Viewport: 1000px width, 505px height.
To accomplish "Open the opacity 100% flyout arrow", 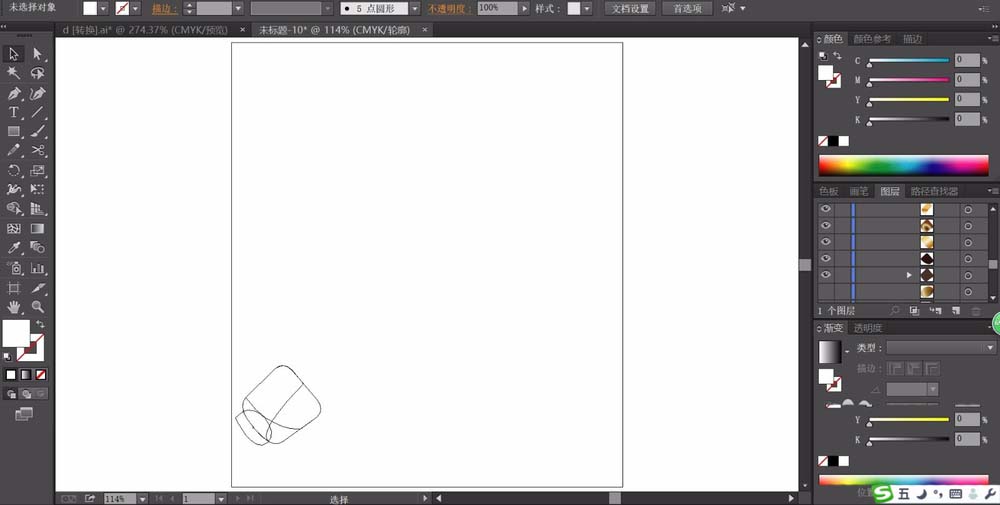I will [x=524, y=8].
